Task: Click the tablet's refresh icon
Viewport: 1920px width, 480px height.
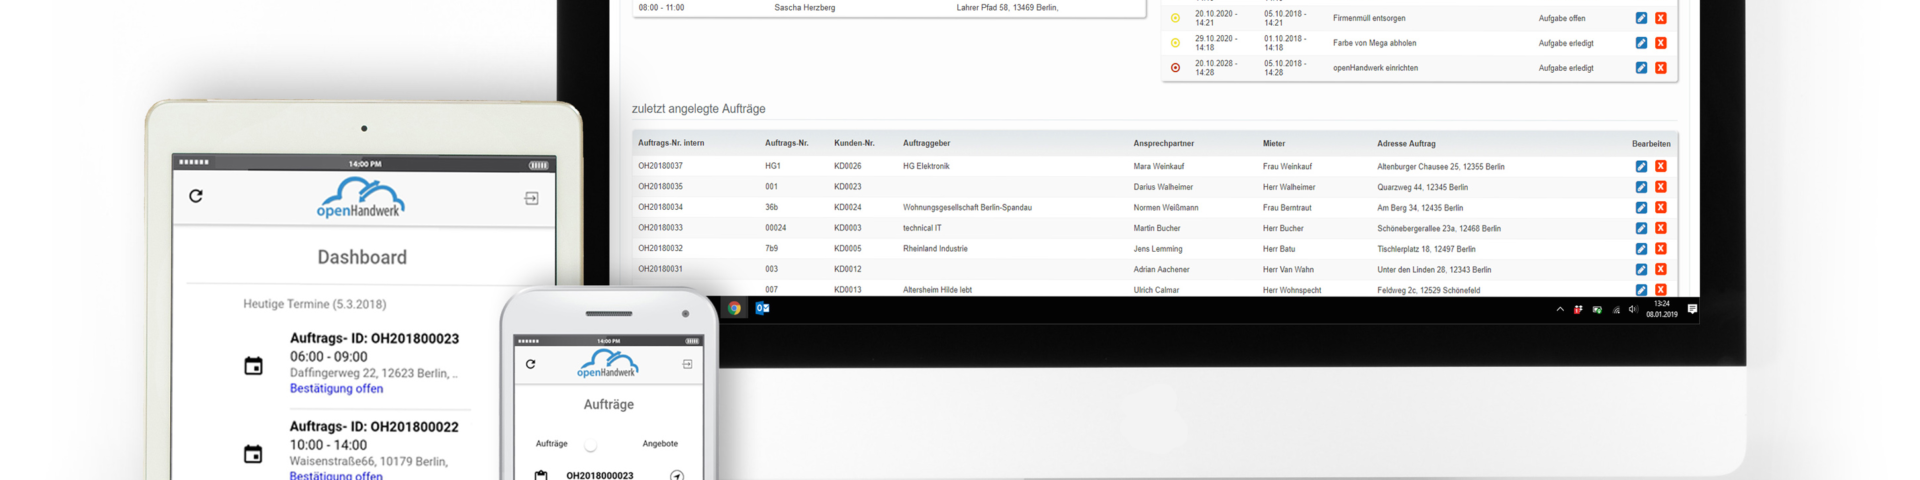Action: (196, 196)
